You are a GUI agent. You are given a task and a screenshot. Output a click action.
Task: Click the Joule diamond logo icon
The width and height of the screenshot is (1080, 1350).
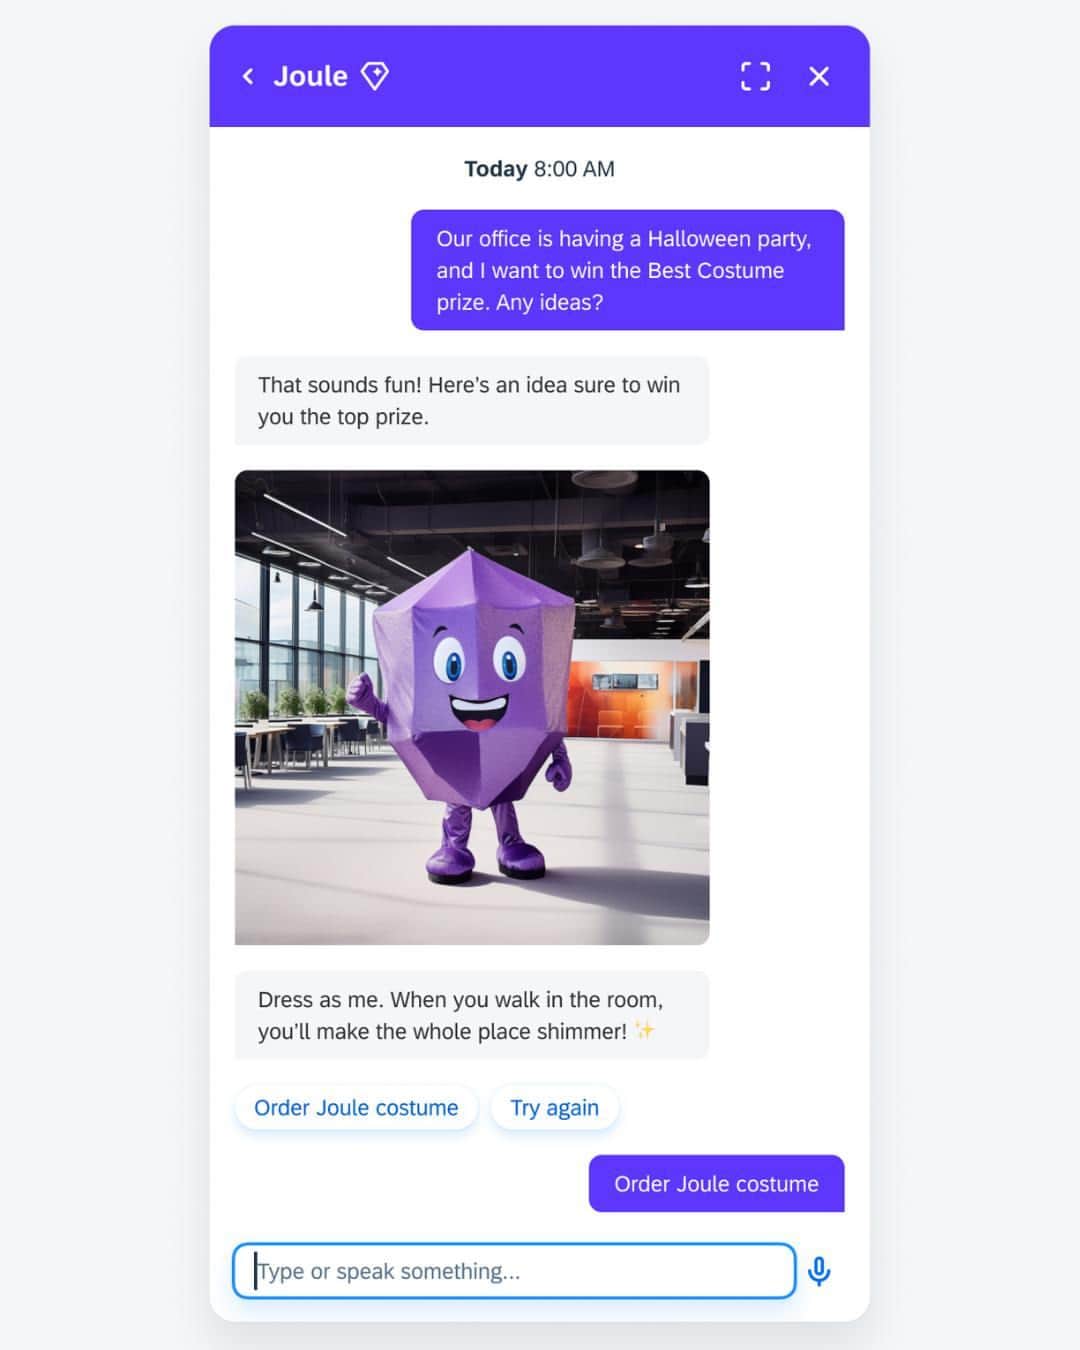tap(375, 76)
